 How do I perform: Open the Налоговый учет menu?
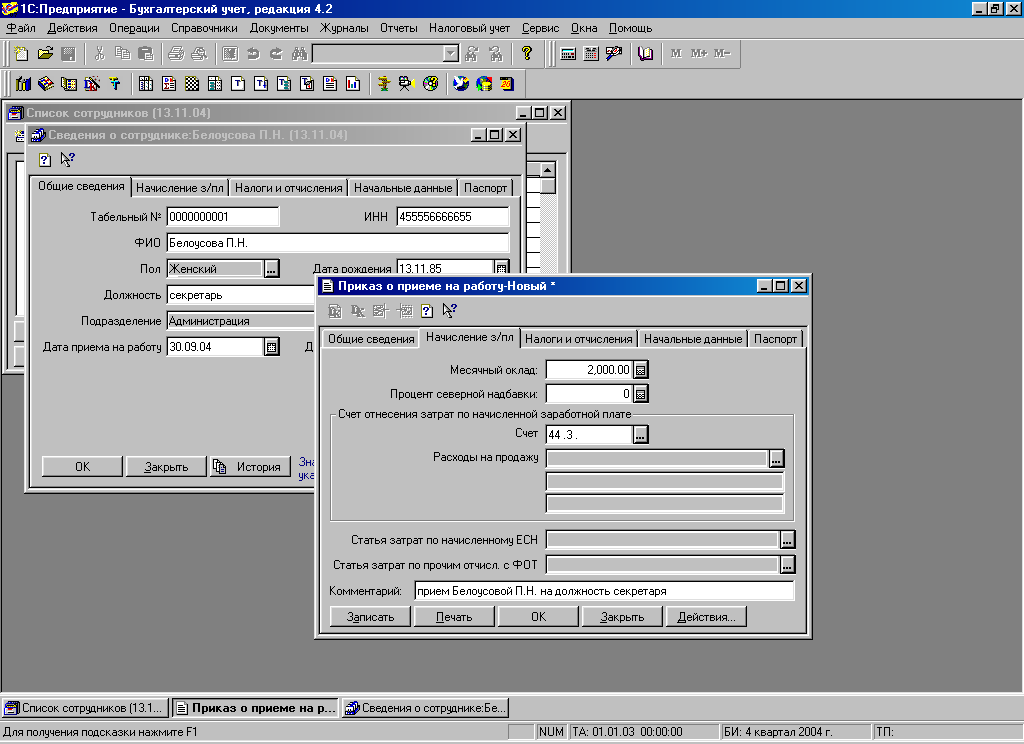470,28
